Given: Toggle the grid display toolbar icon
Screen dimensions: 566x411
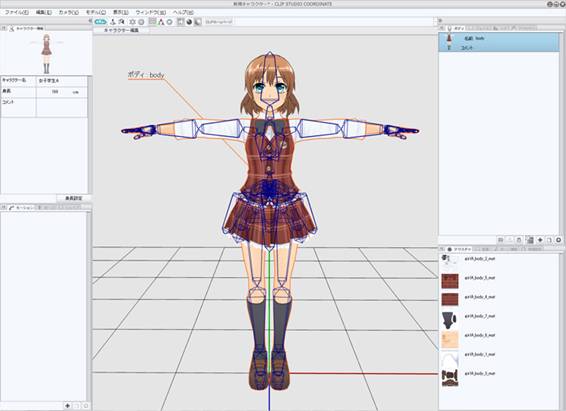Looking at the screenshot, I should pos(153,22).
